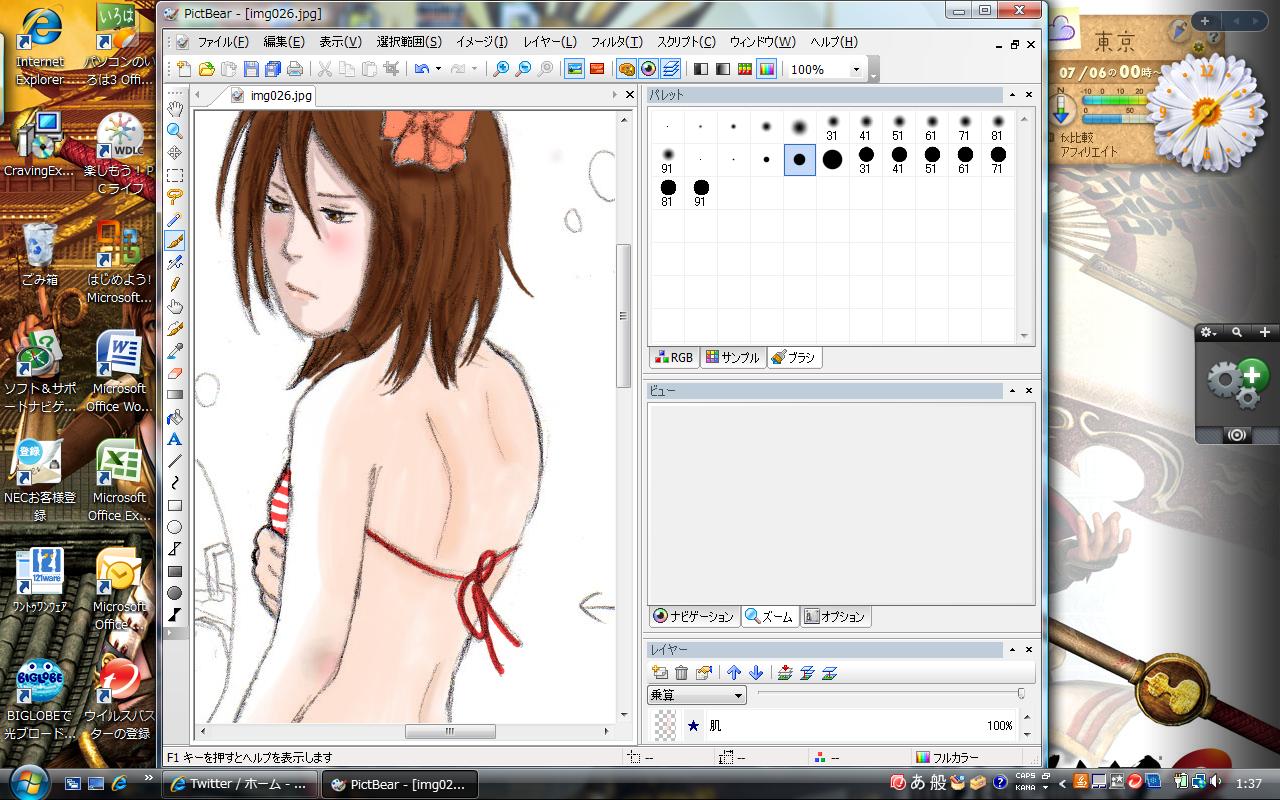This screenshot has height=800, width=1280.
Task: Select the Rectangle outline shape tool
Action: point(175,505)
